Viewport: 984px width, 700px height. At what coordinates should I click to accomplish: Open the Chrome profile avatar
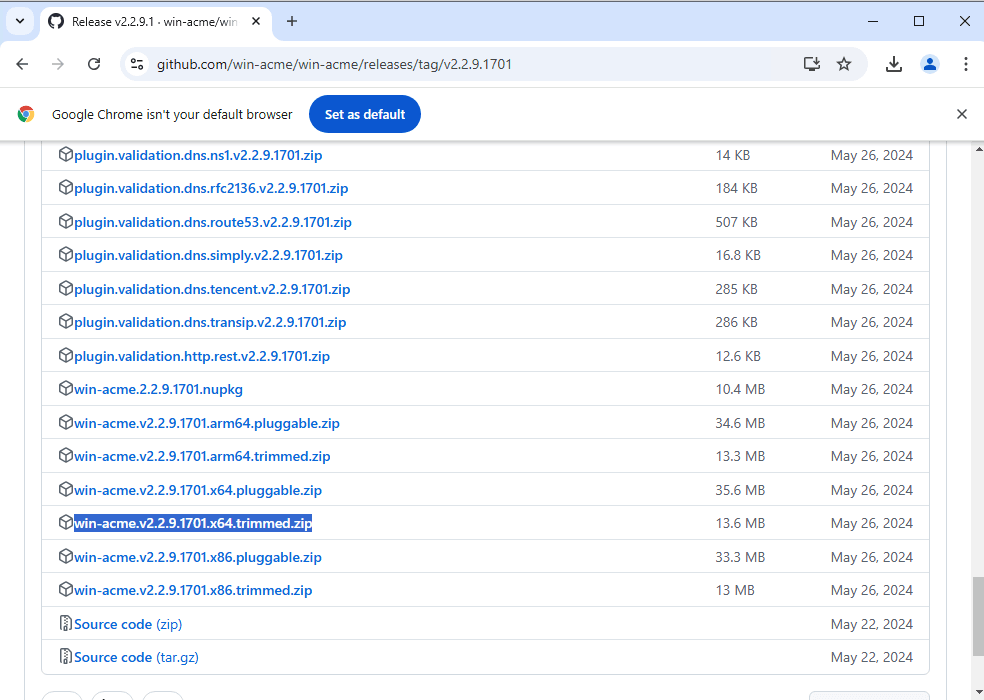[930, 64]
